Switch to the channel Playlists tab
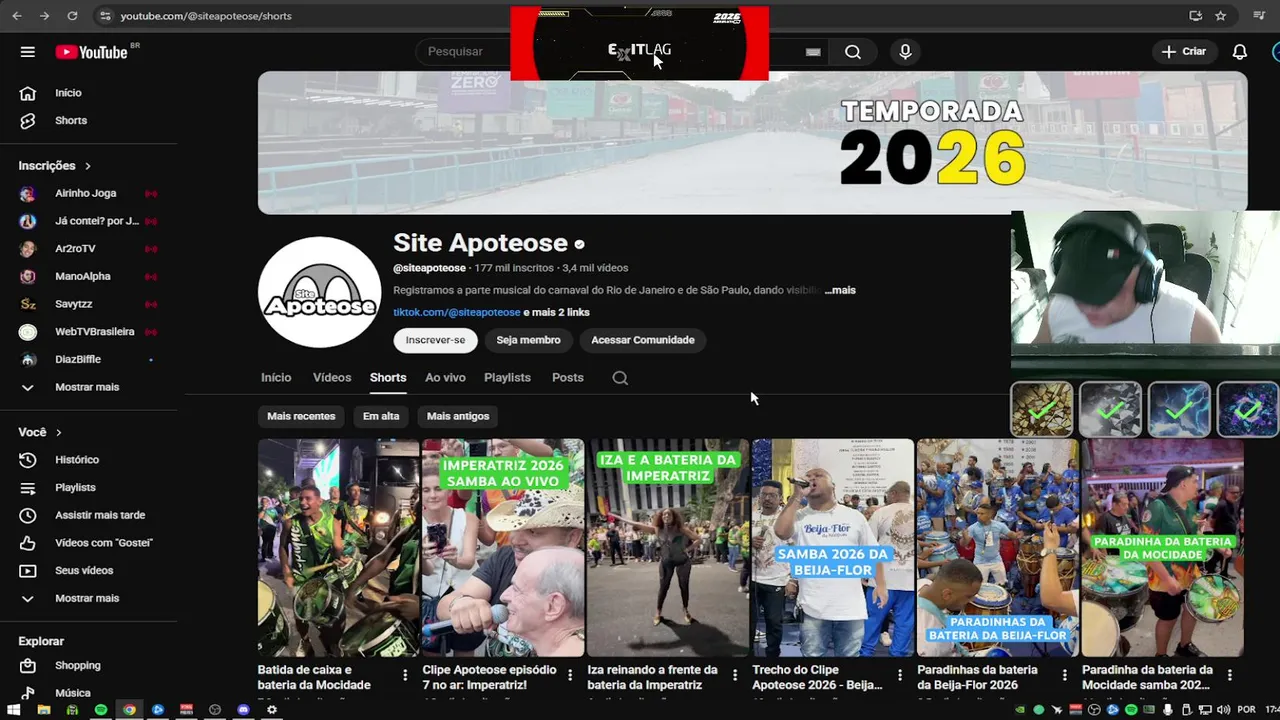1280x720 pixels. (x=507, y=378)
